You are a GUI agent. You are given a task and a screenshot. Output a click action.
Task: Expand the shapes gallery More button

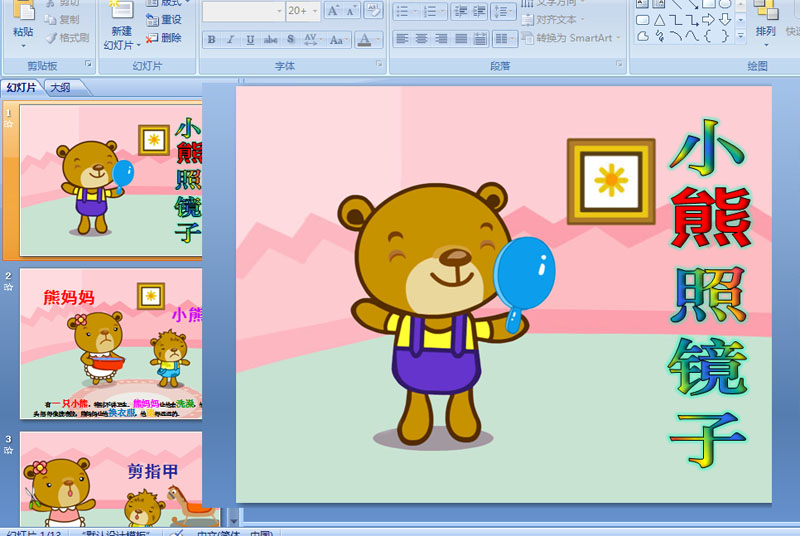(741, 36)
